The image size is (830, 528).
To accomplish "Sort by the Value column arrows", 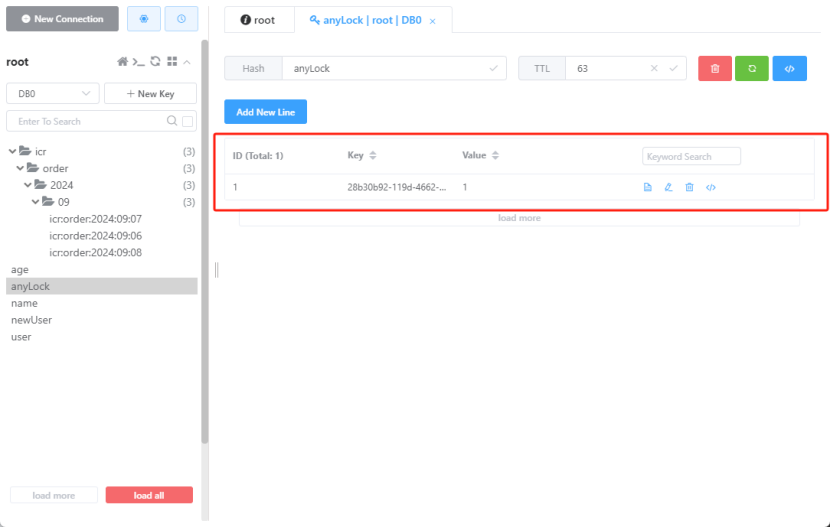I will pos(495,155).
